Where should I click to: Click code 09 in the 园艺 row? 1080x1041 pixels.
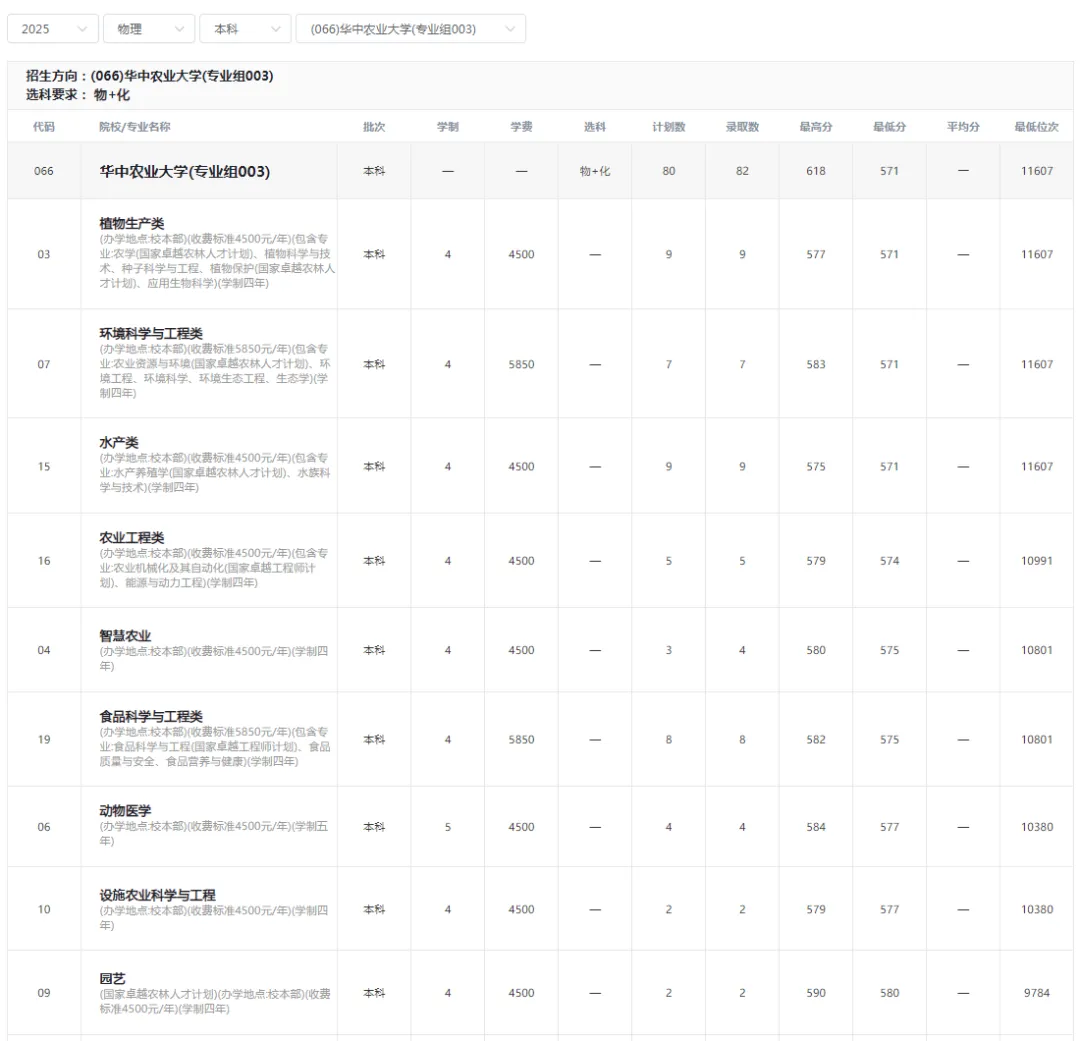(44, 993)
